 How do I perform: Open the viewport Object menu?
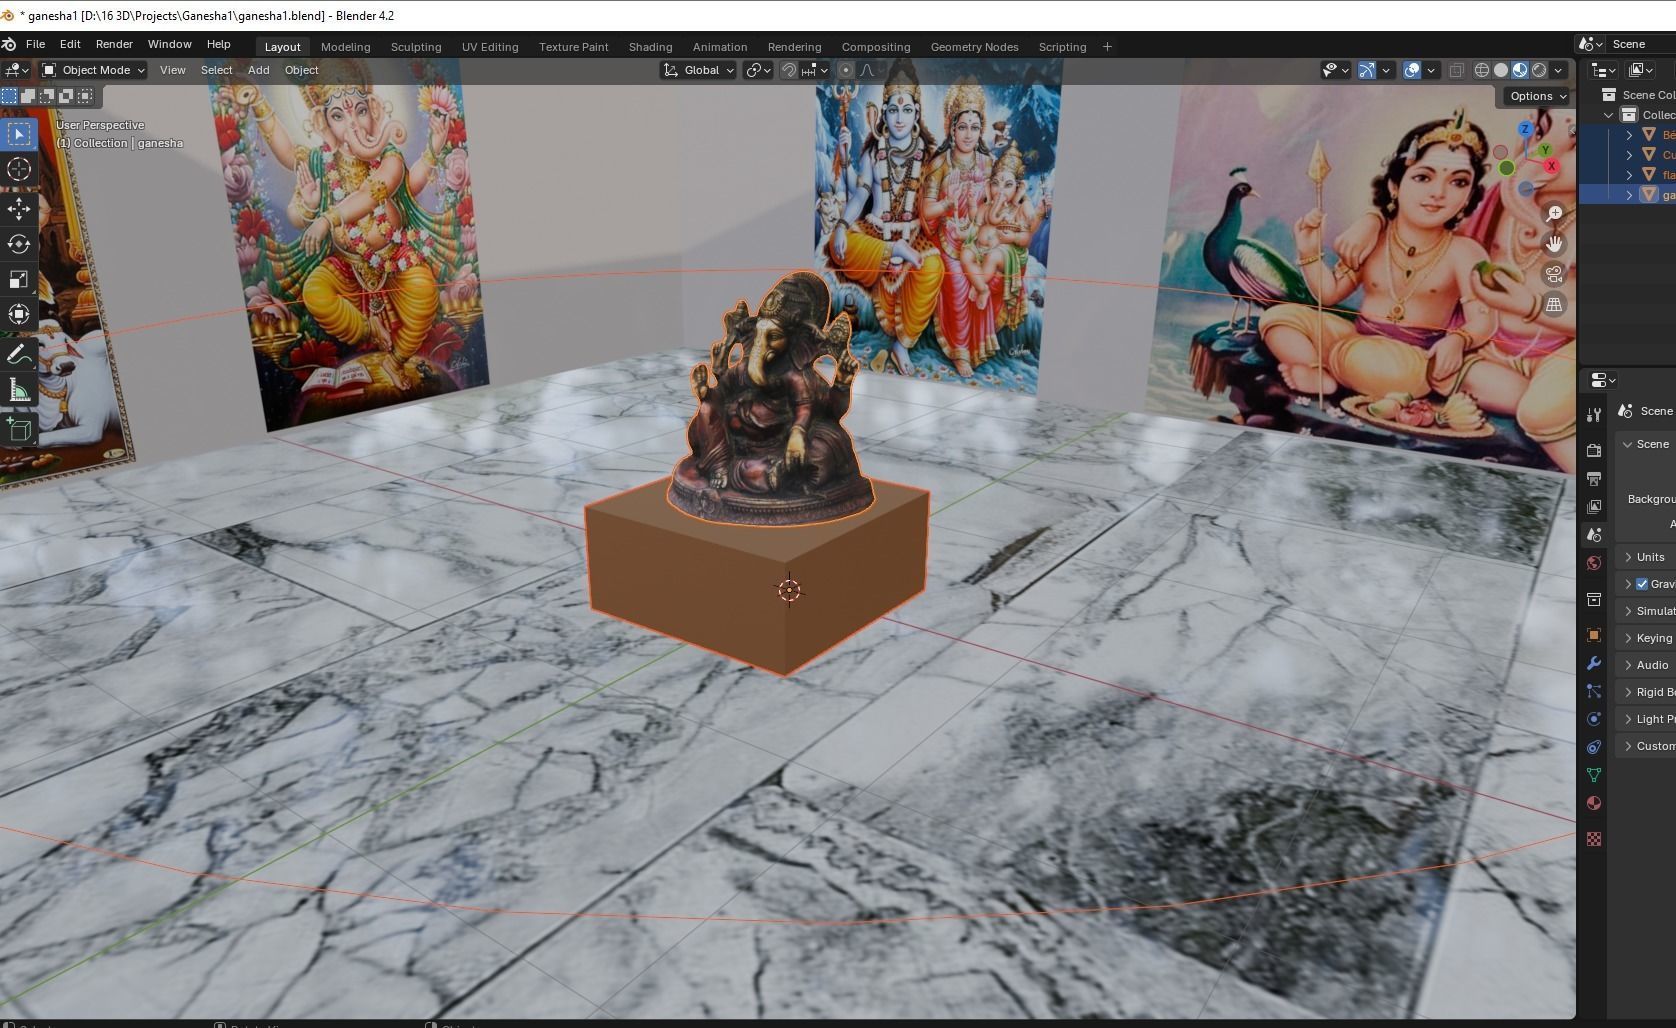click(301, 70)
